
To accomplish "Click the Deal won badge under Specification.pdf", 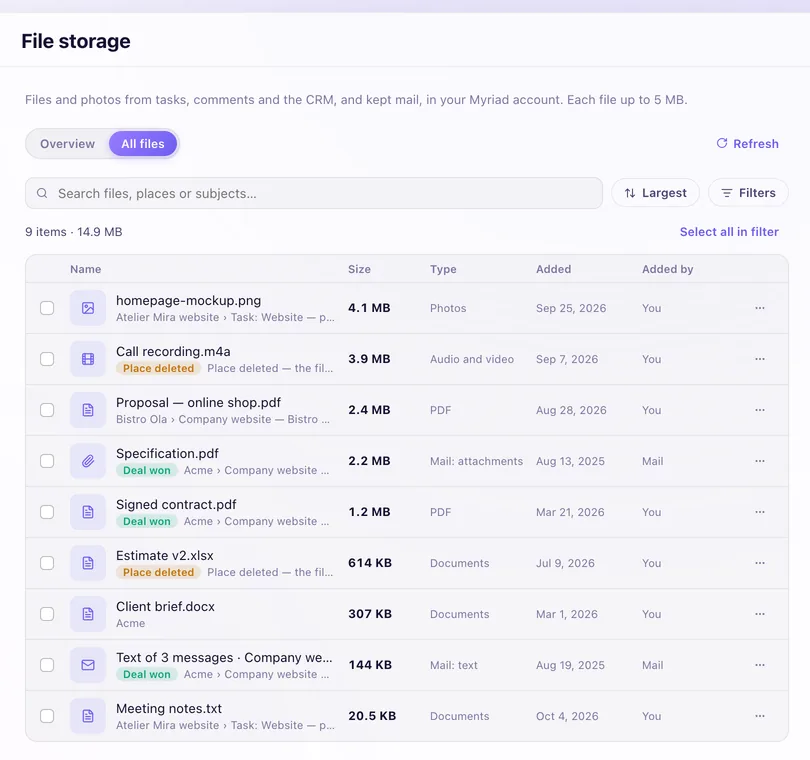I will [147, 470].
